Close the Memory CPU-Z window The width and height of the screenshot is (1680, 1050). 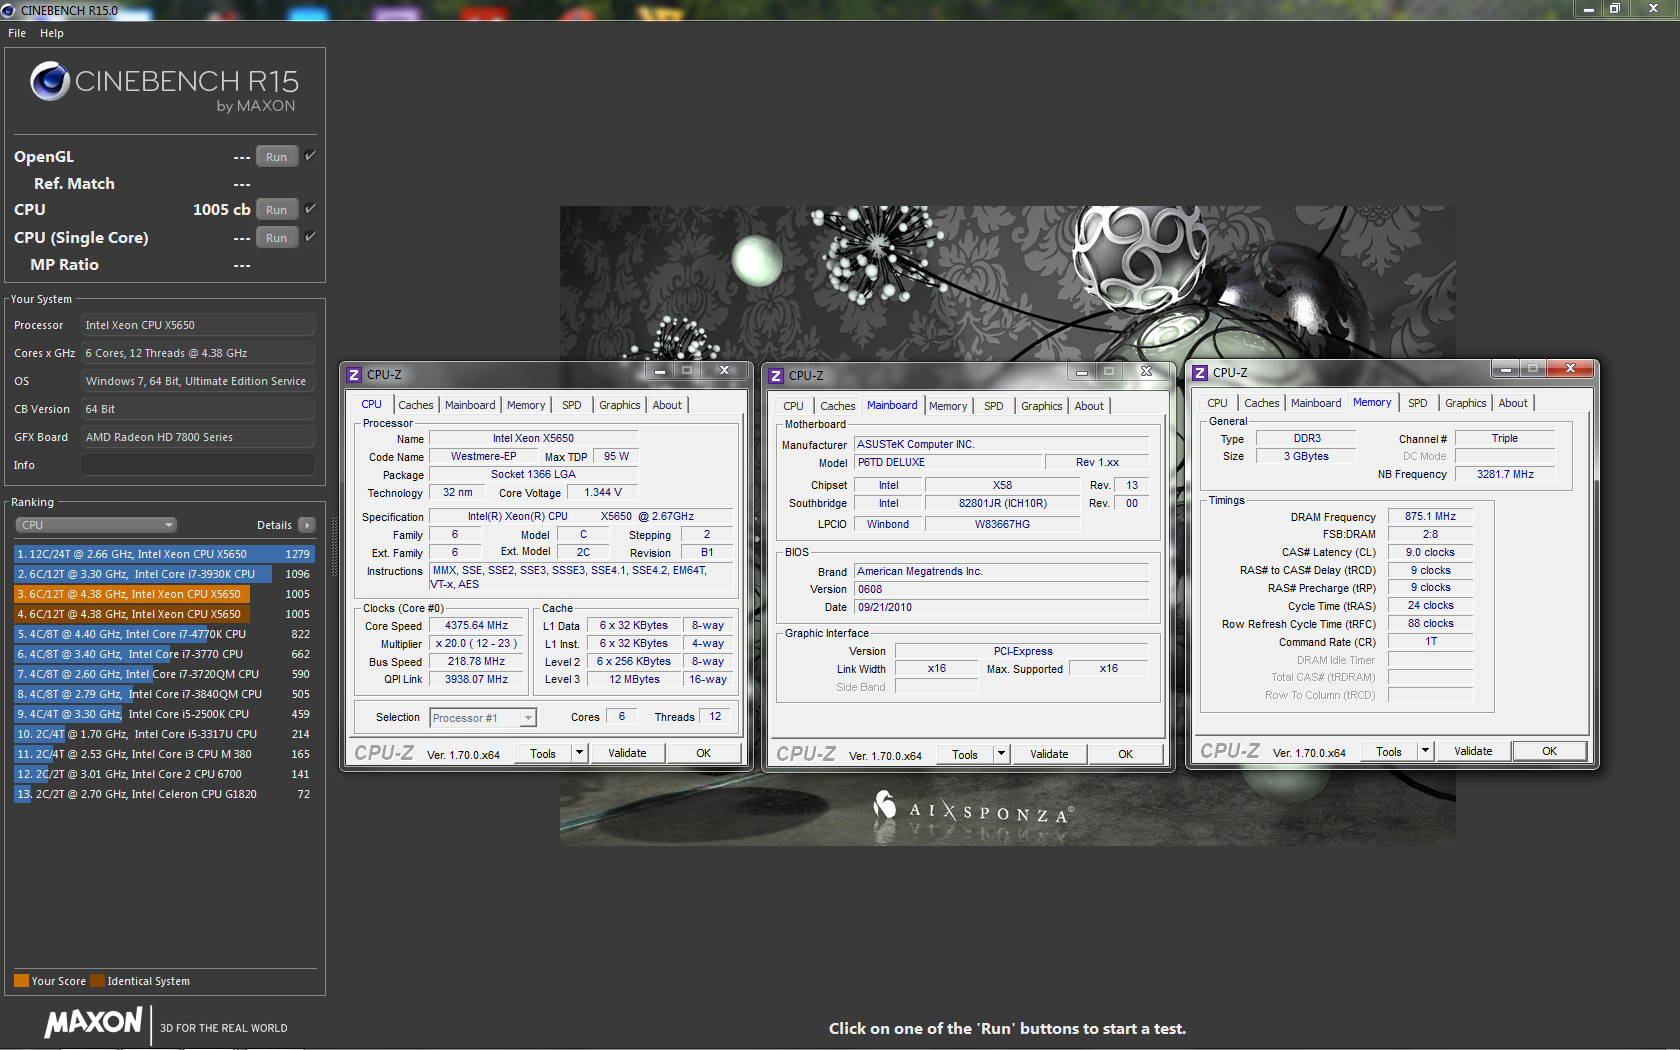click(1570, 369)
